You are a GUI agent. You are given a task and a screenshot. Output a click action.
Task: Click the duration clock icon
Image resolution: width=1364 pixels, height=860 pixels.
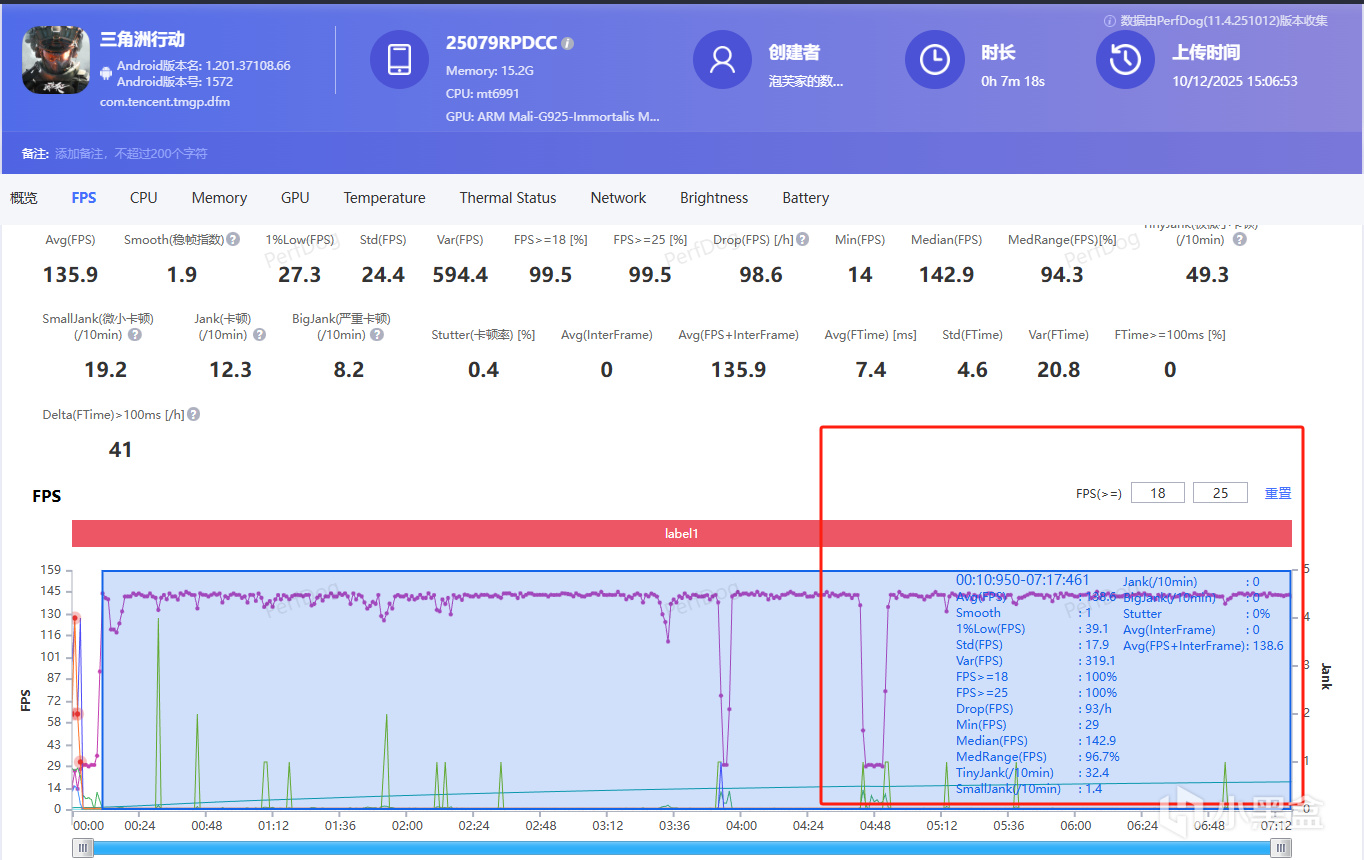pyautogui.click(x=934, y=59)
